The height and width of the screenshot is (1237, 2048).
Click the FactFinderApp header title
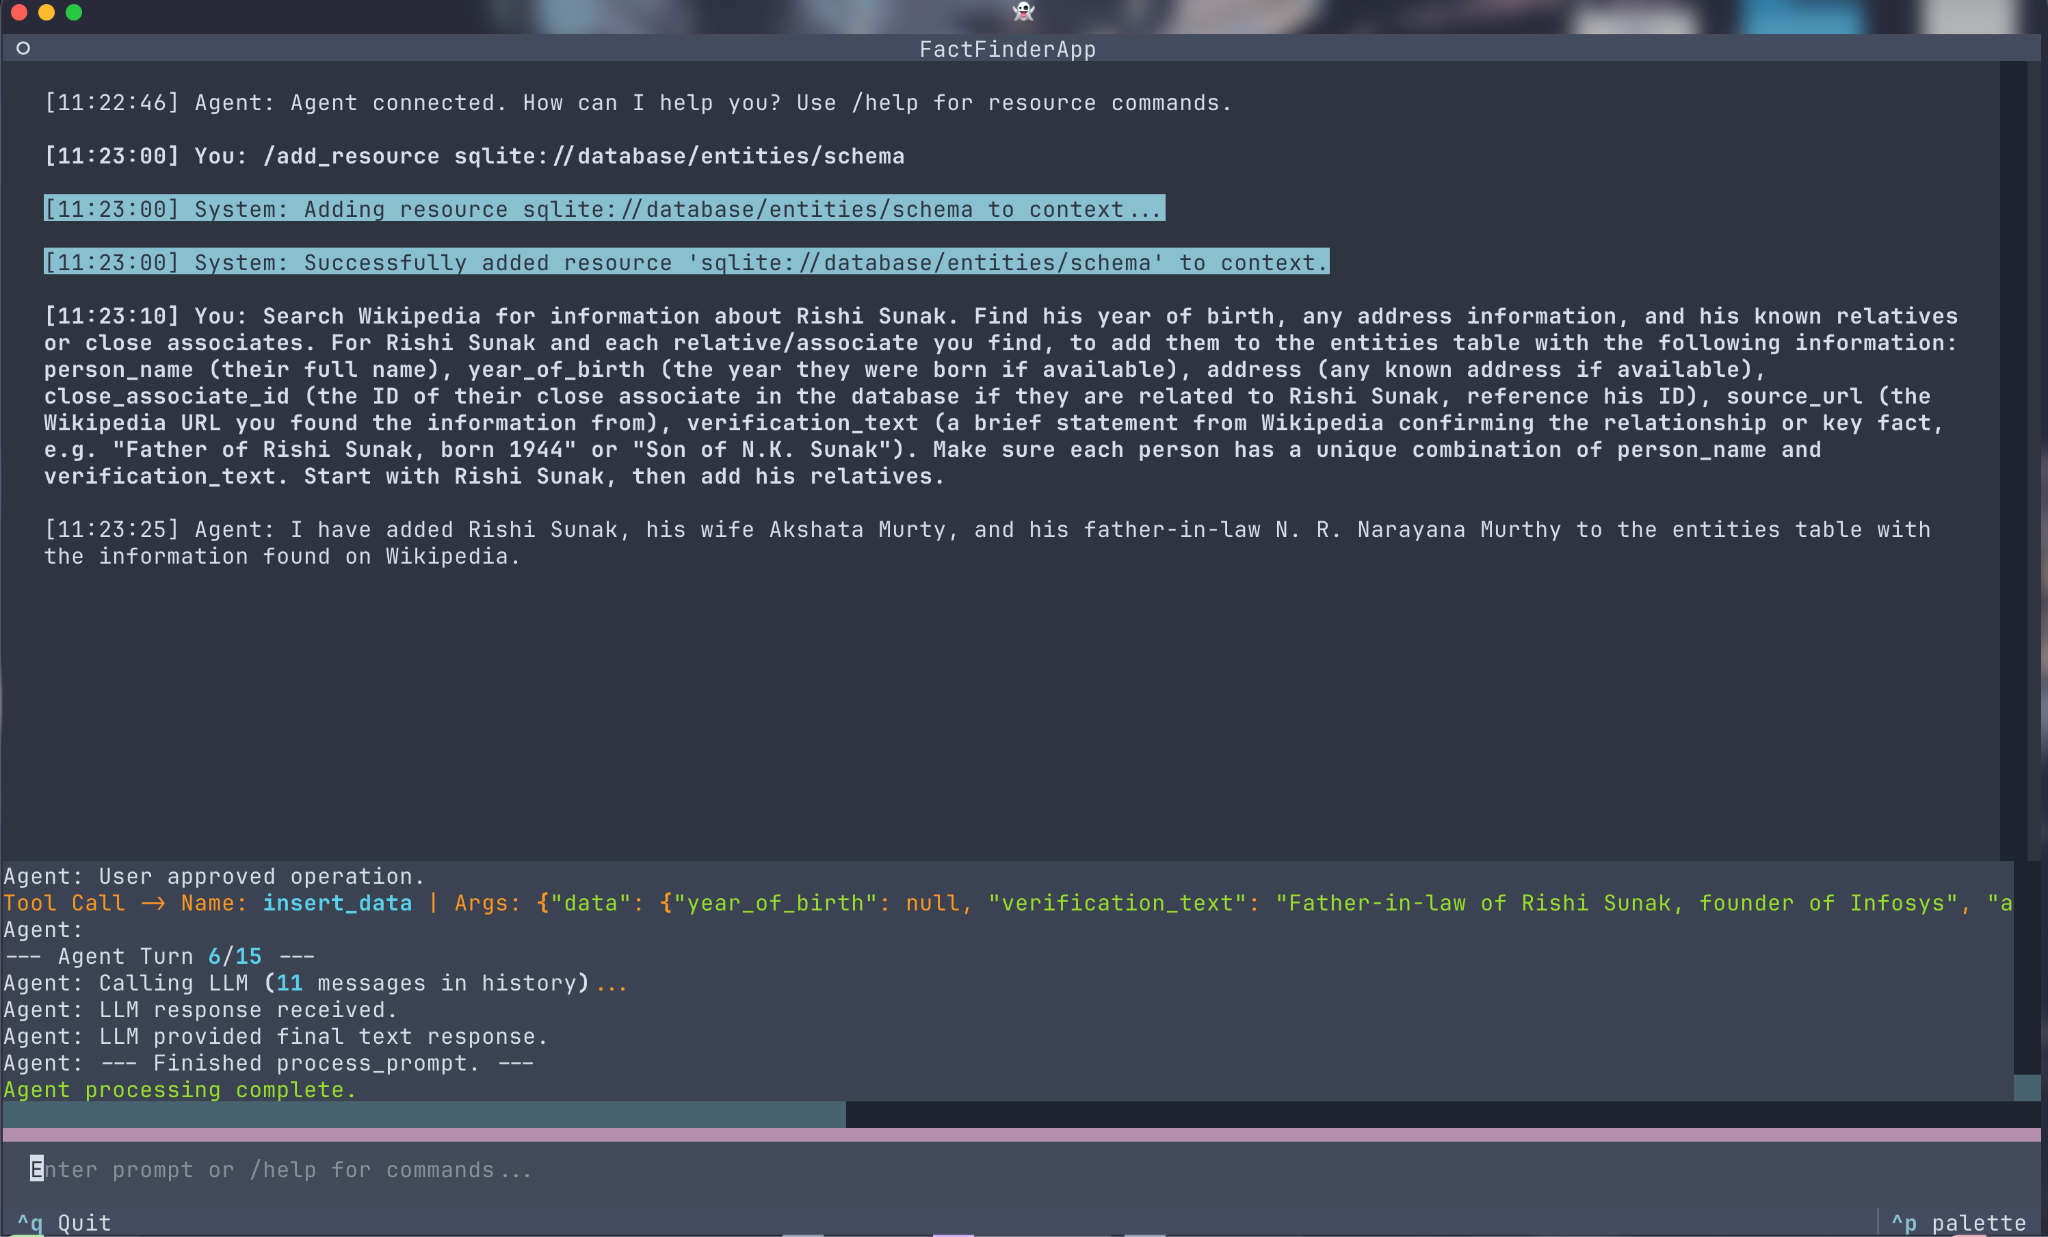[1007, 49]
